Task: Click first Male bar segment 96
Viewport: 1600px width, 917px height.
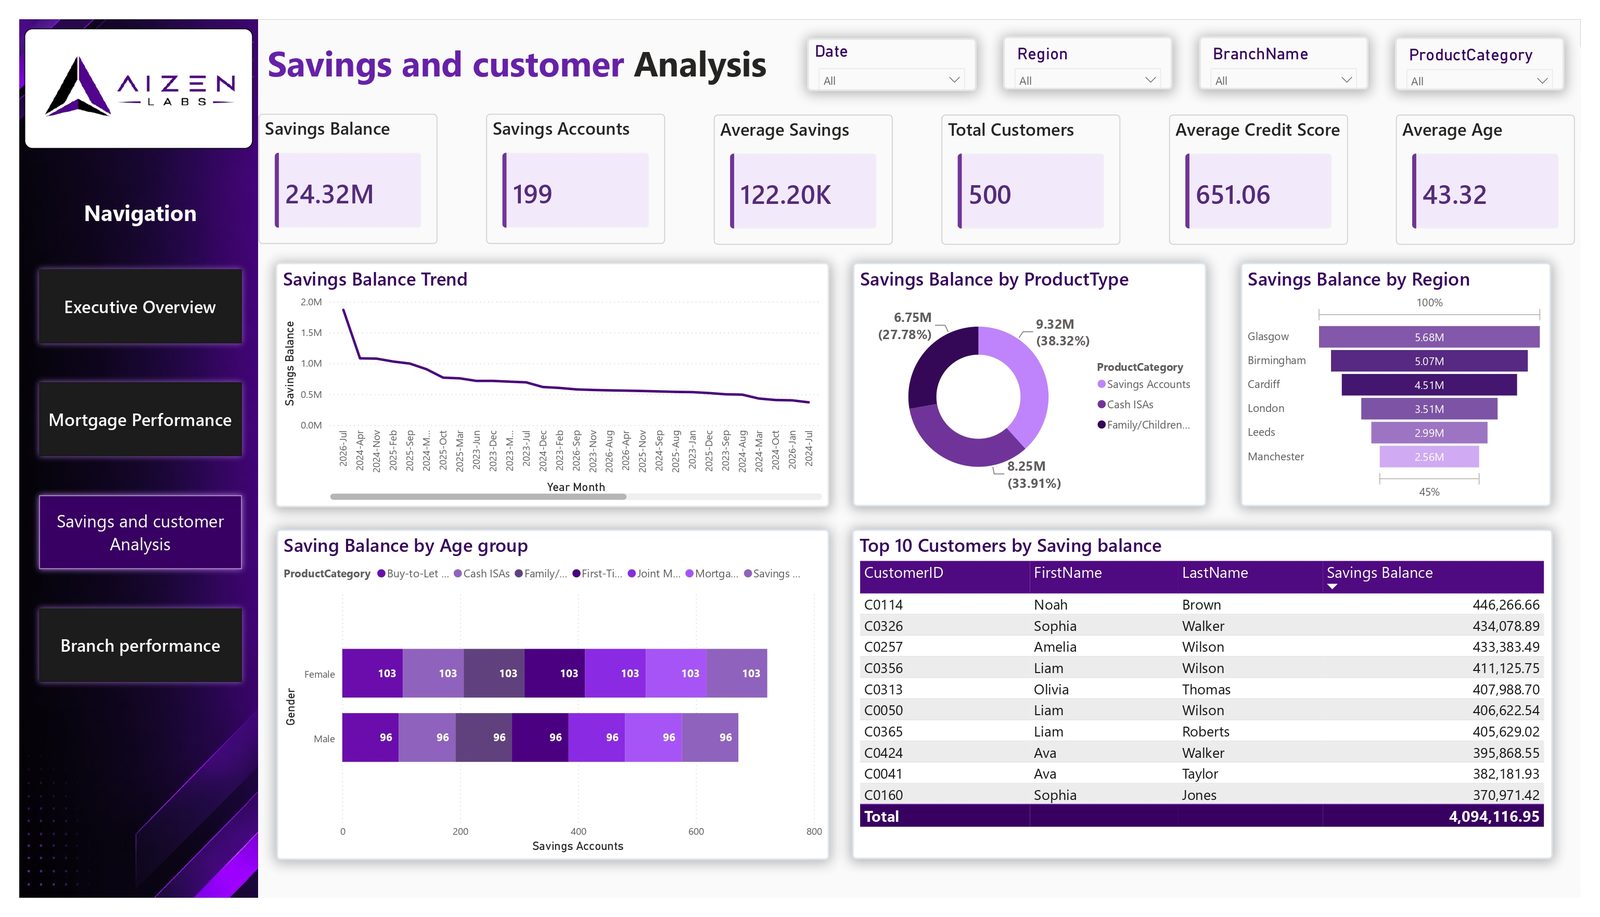Action: pyautogui.click(x=370, y=738)
